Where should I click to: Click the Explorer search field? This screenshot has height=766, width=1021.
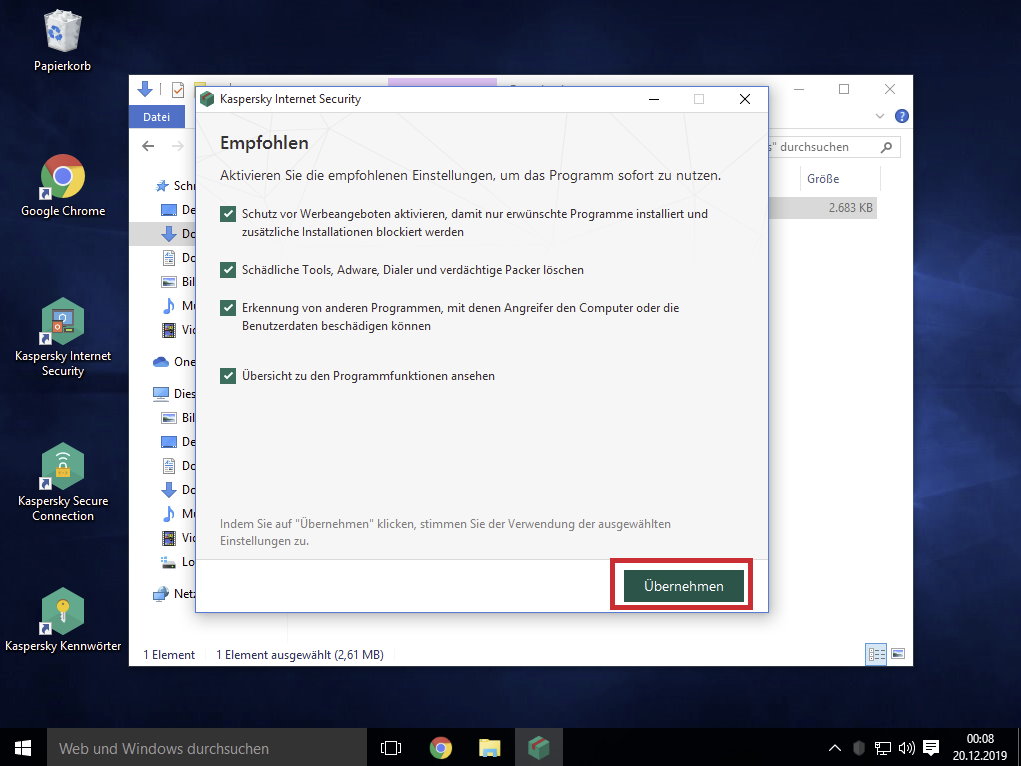[x=833, y=147]
